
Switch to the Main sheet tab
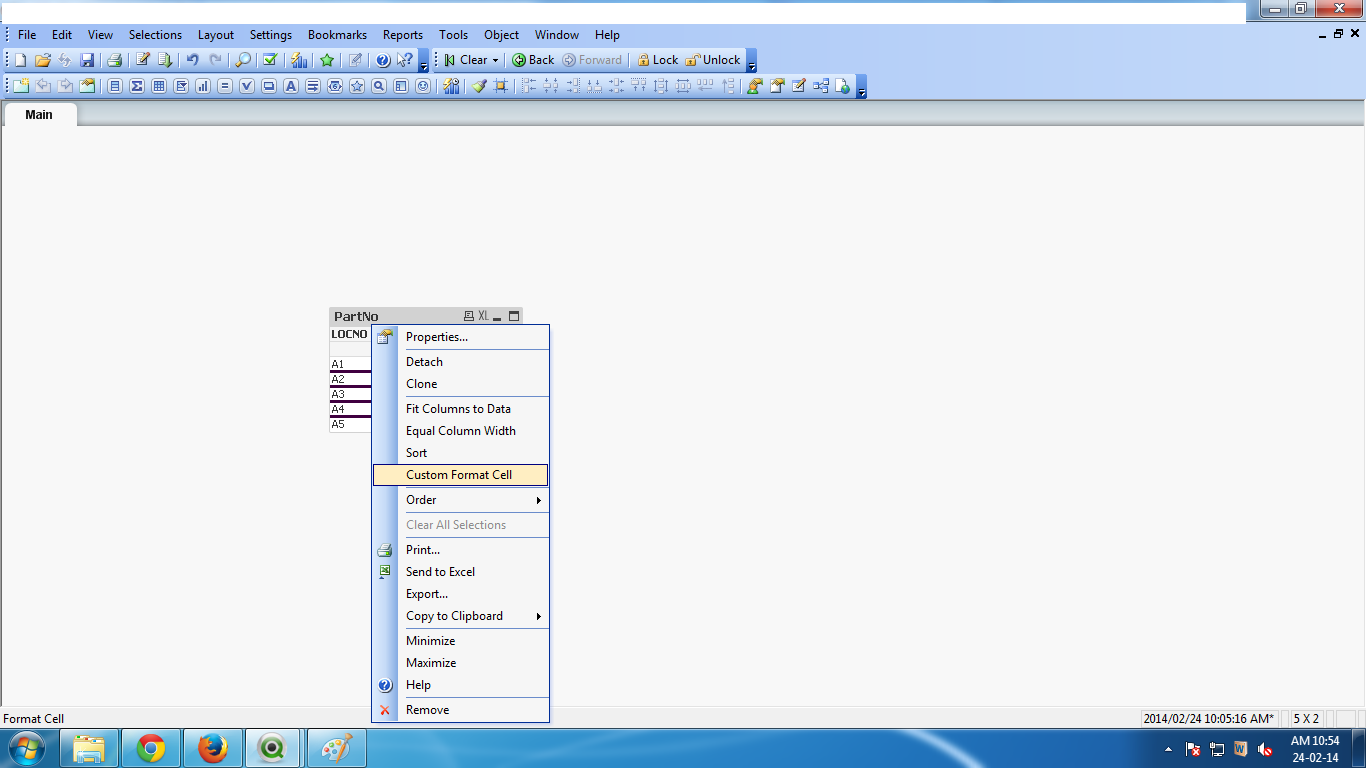click(x=39, y=115)
